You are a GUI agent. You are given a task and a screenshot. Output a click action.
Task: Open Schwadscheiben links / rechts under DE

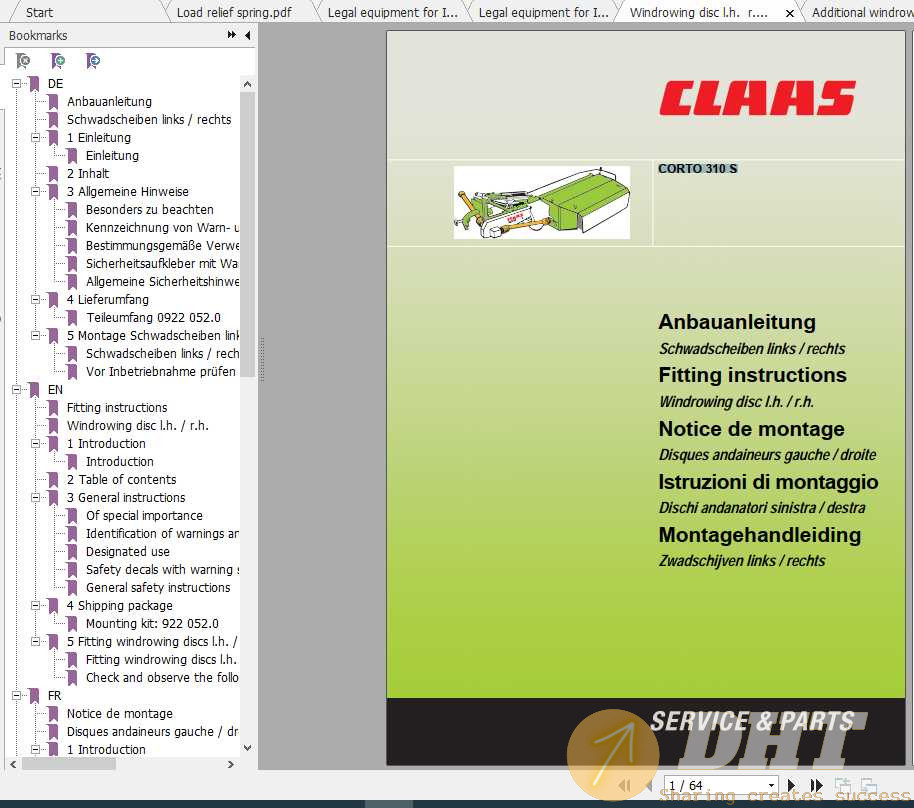[149, 120]
